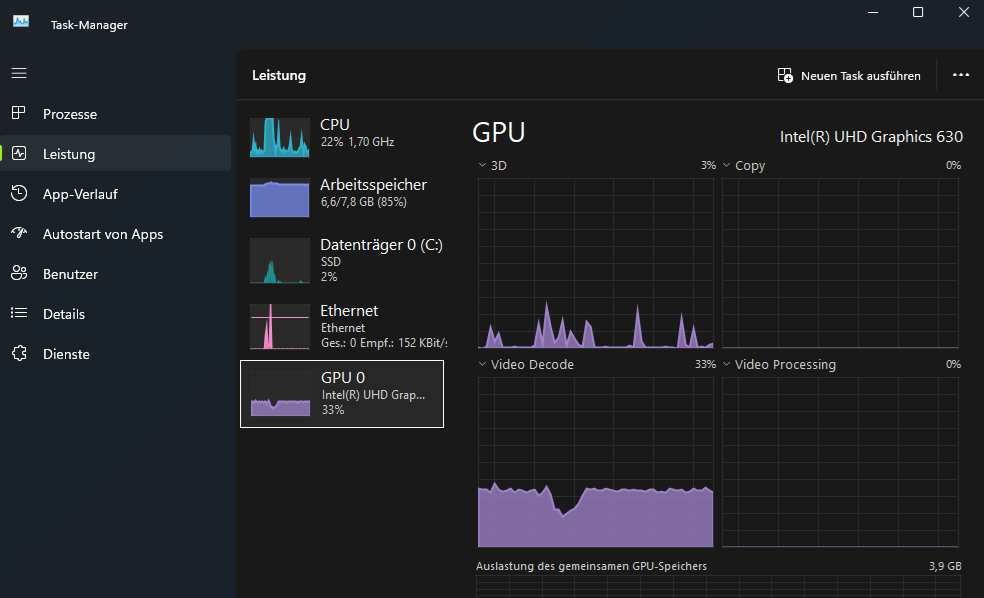The width and height of the screenshot is (984, 598).
Task: Click CPU label in resource list
Action: click(334, 124)
